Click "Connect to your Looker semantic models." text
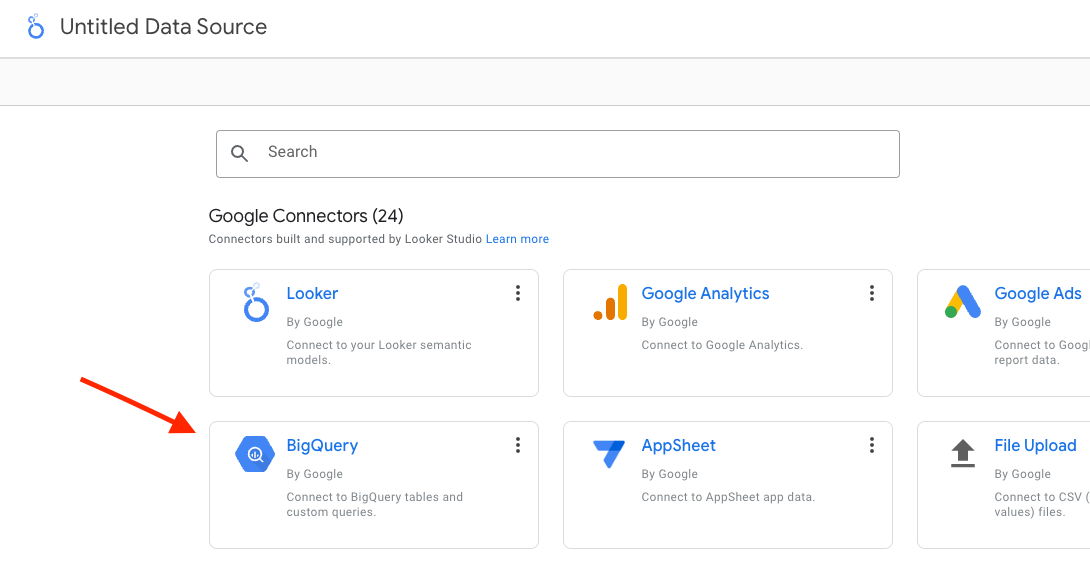 379,352
